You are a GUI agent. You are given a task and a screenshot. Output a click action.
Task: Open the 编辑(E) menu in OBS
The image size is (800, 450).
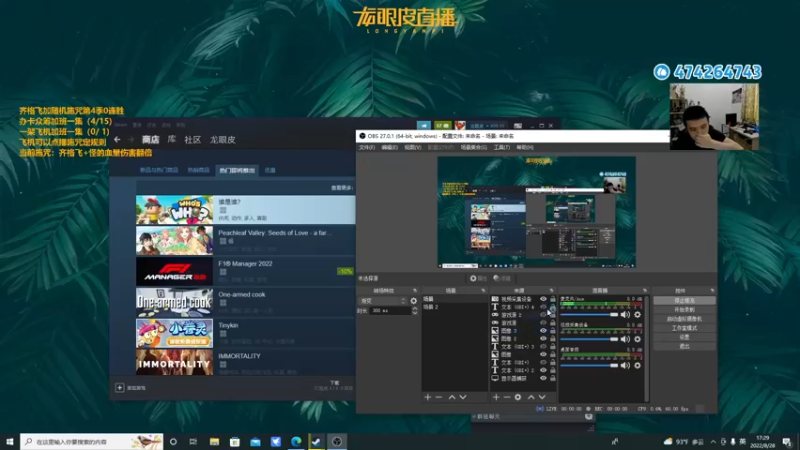click(389, 147)
